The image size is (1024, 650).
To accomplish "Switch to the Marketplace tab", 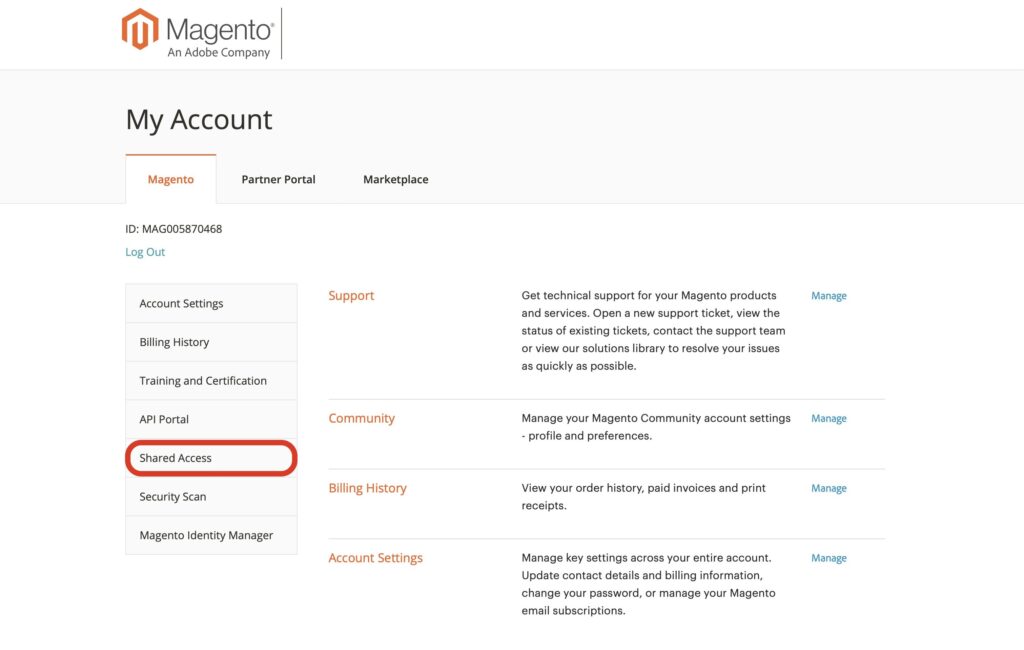I will coord(395,179).
